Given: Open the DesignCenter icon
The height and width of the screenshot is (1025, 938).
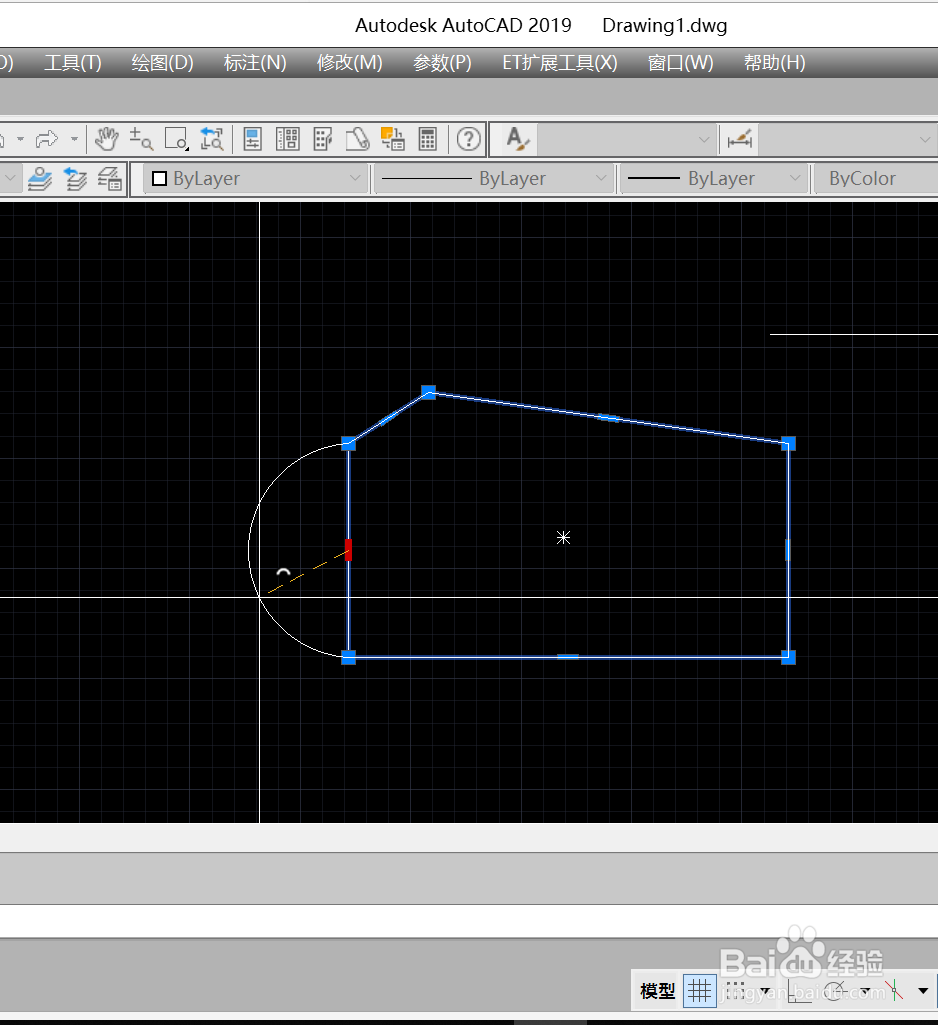Looking at the screenshot, I should (x=288, y=139).
